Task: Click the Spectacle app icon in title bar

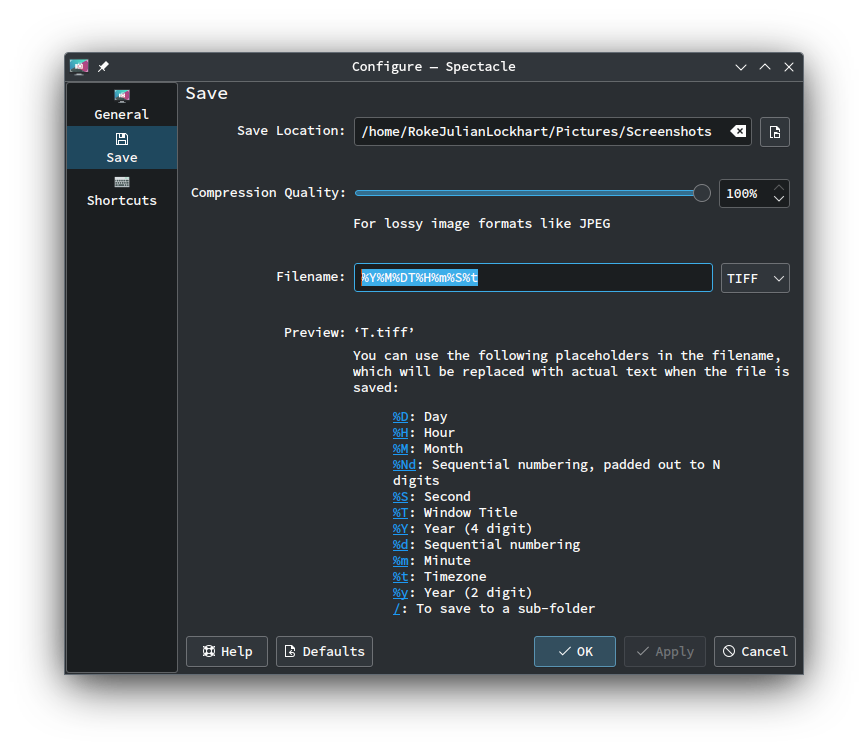Action: (x=79, y=67)
